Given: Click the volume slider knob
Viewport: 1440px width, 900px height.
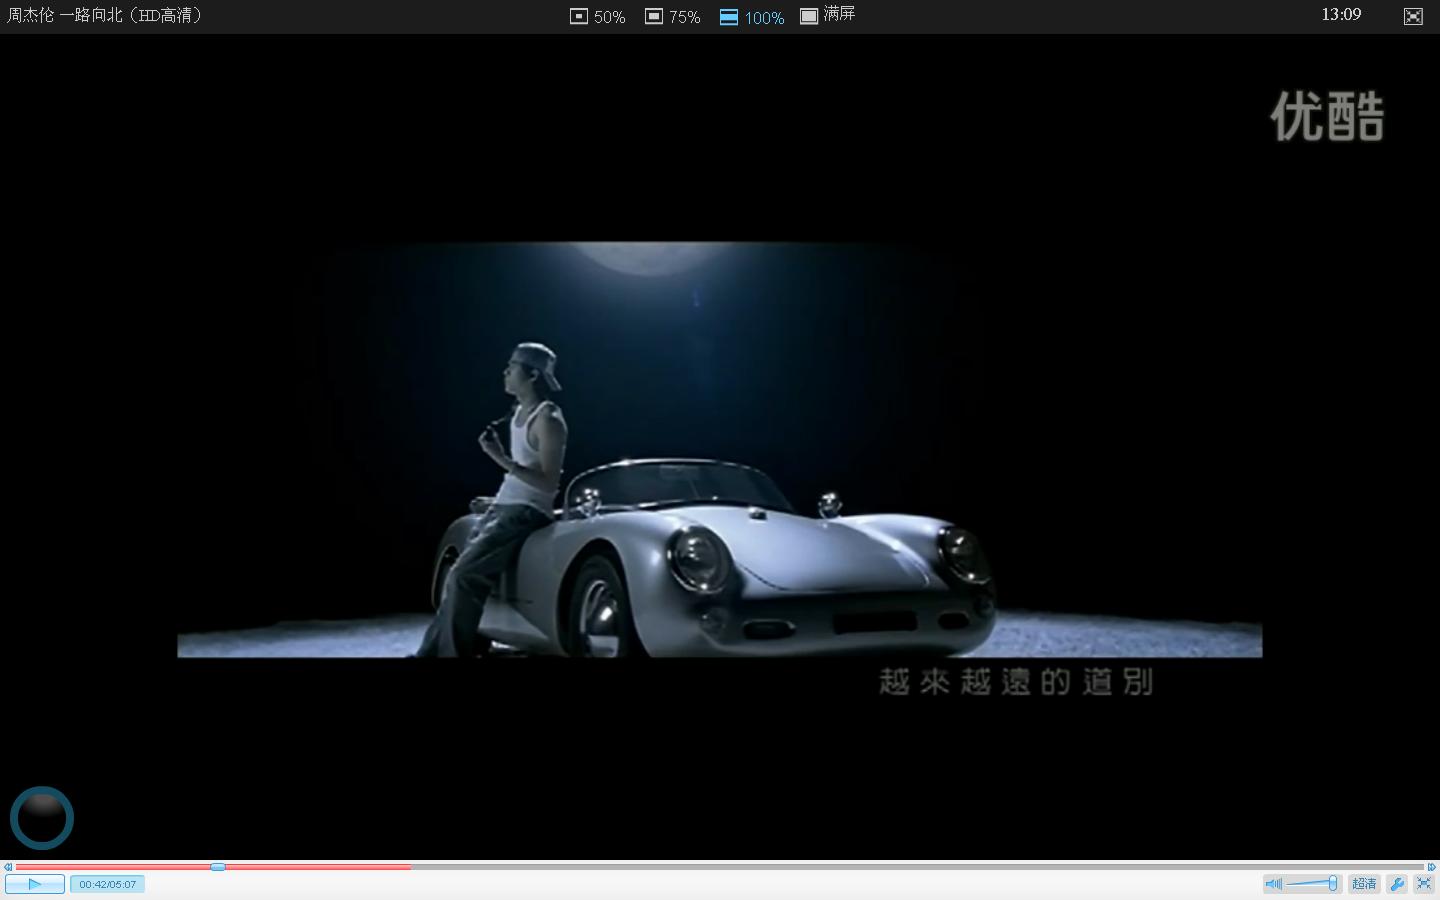Looking at the screenshot, I should 1333,884.
